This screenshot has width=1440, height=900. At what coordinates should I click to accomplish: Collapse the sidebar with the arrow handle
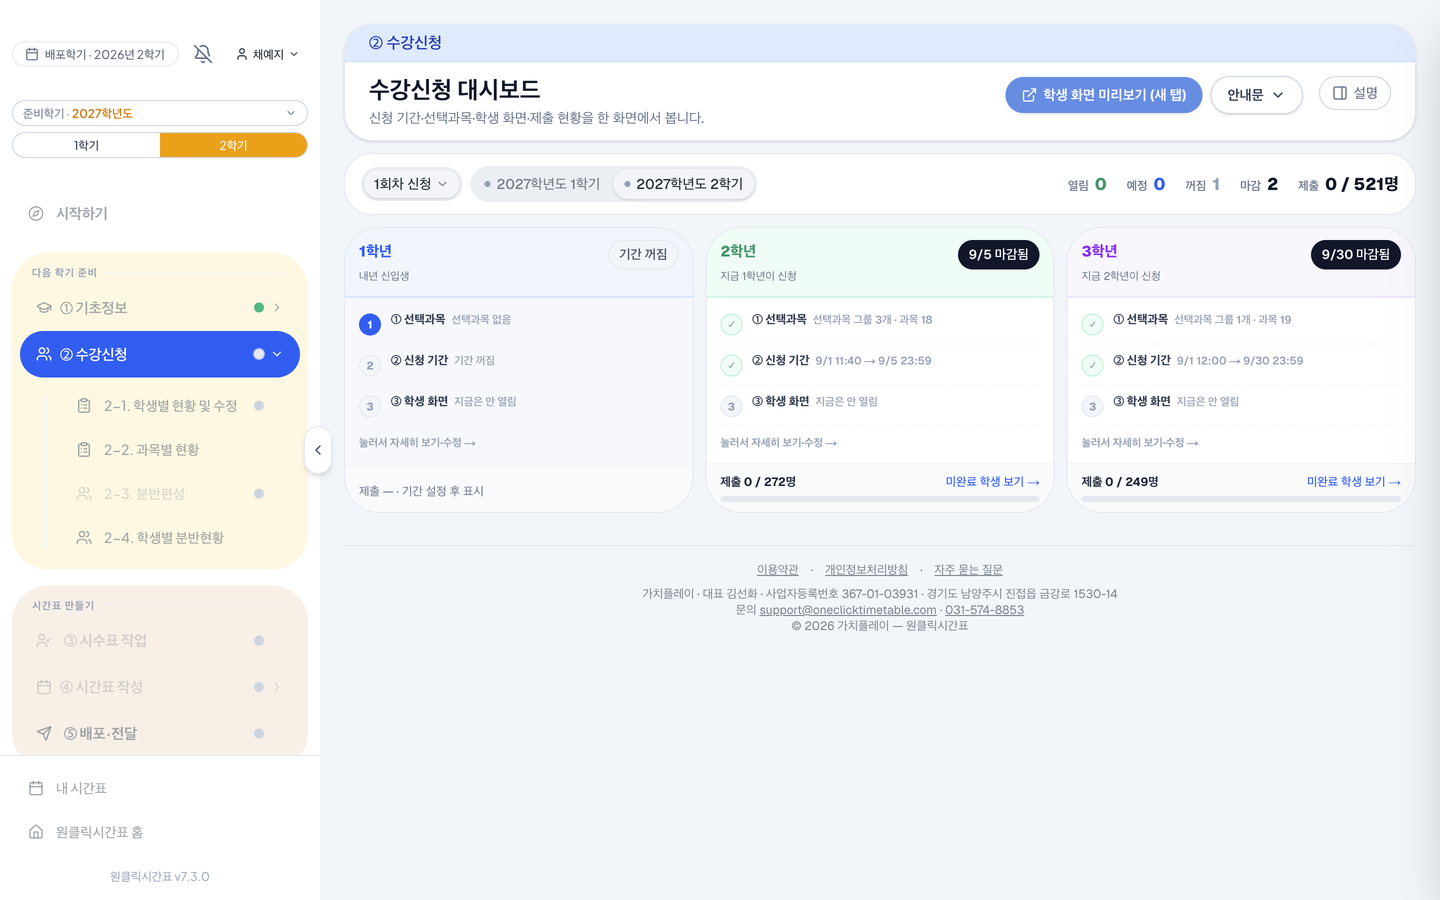click(318, 450)
